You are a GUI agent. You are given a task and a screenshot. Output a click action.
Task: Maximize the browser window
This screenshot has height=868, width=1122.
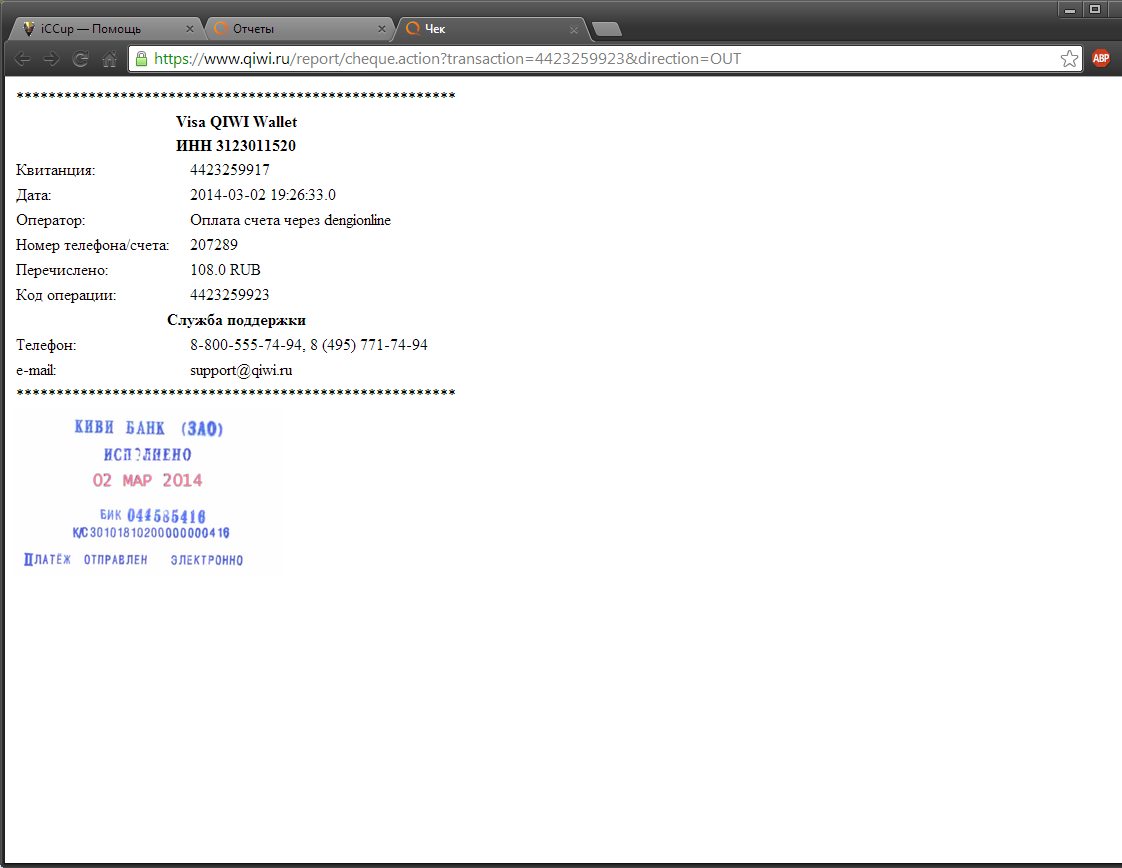click(1095, 10)
